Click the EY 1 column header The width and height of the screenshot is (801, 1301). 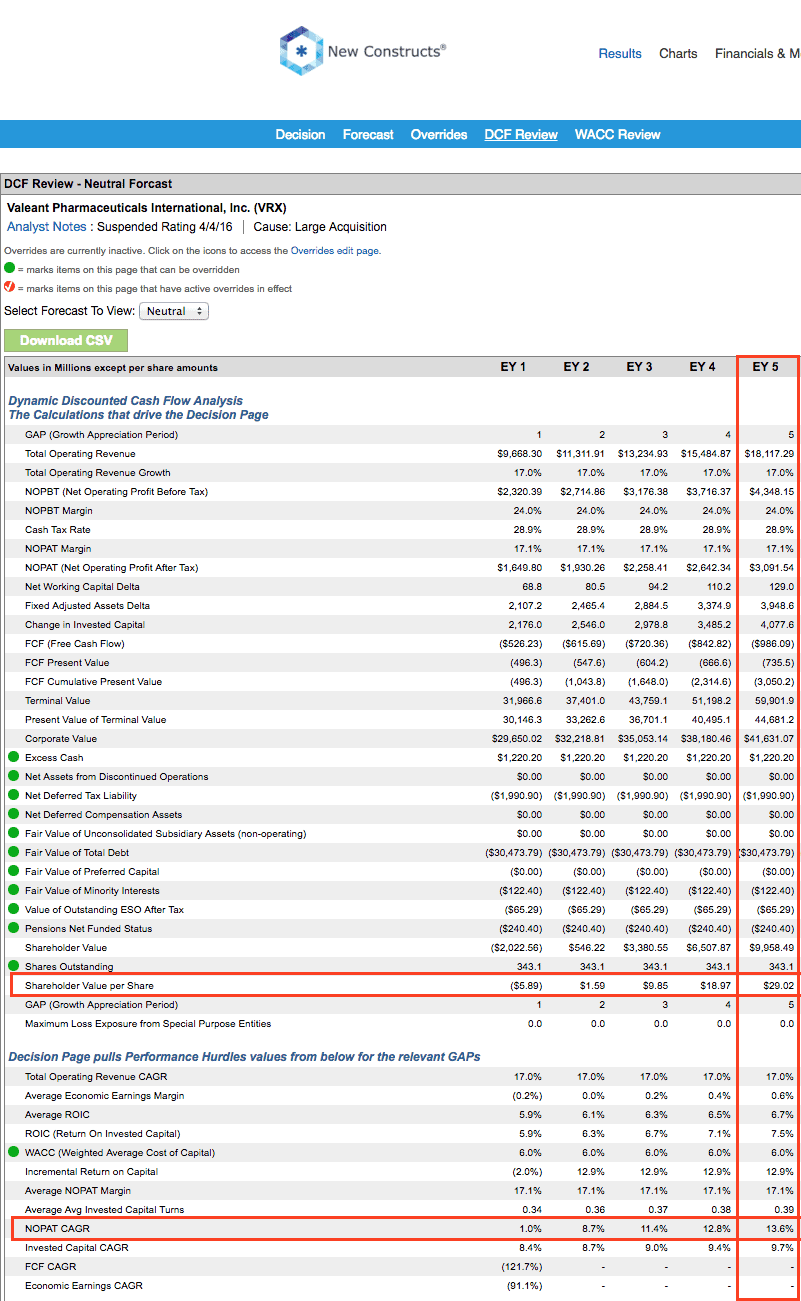coord(513,367)
